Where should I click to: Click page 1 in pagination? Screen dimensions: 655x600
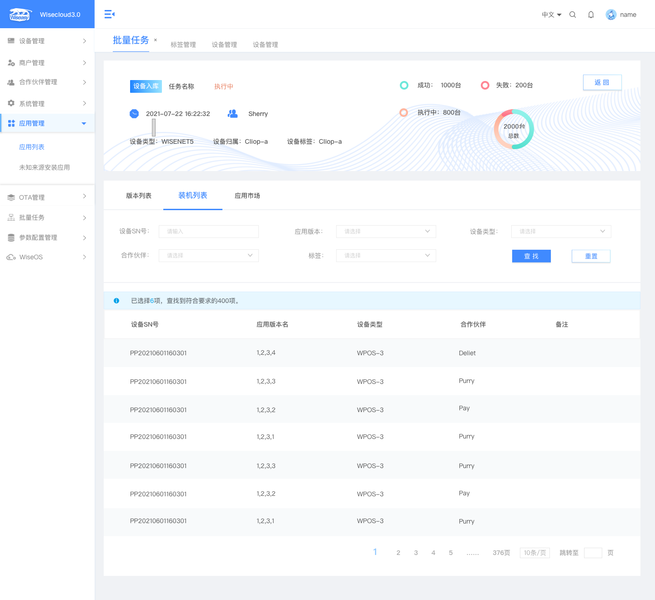click(375, 552)
